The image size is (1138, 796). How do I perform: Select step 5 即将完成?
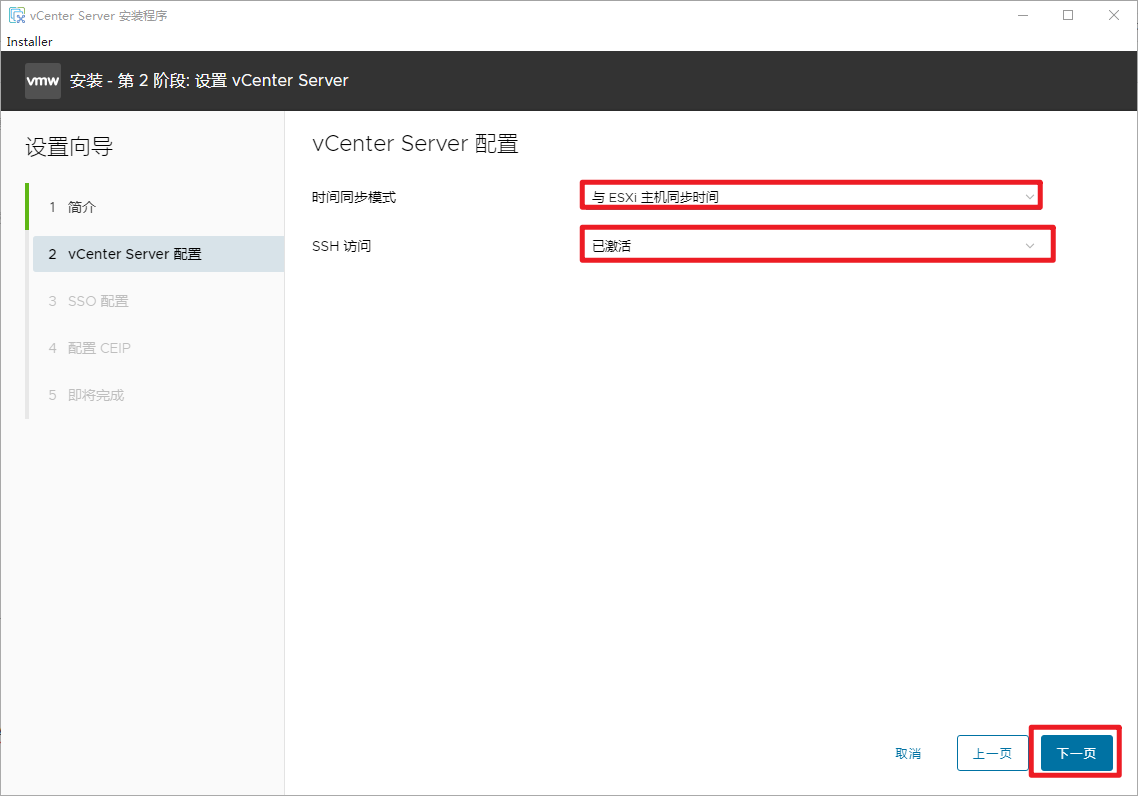(96, 395)
